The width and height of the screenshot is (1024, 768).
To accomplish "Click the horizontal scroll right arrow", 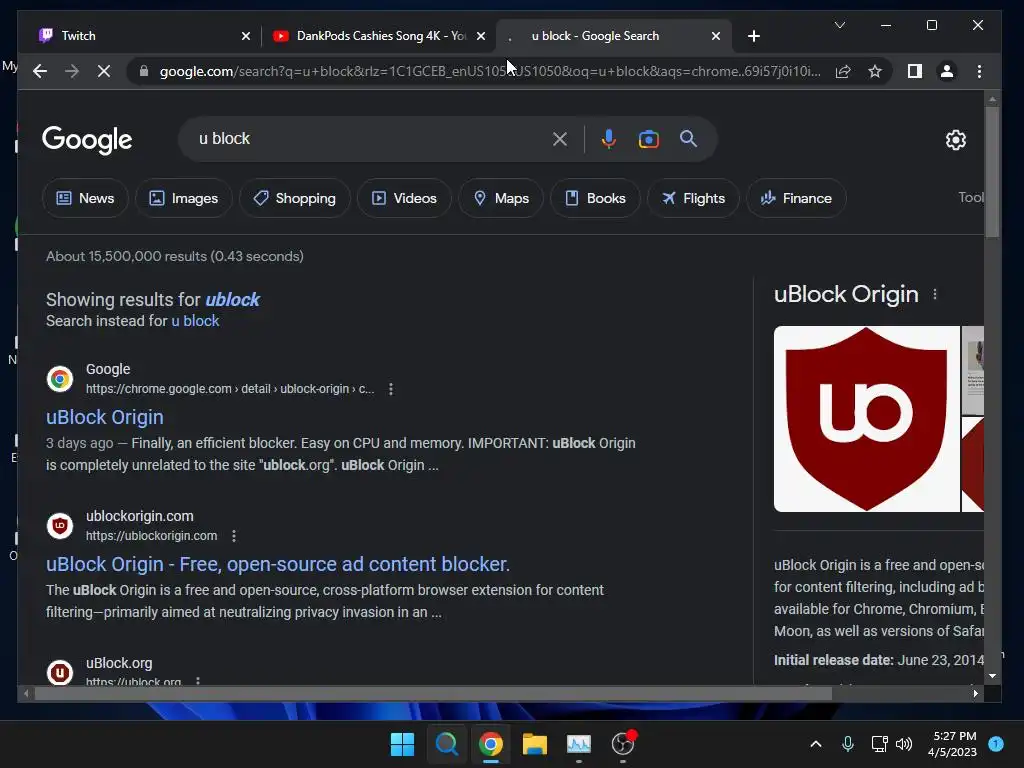I will (x=975, y=694).
